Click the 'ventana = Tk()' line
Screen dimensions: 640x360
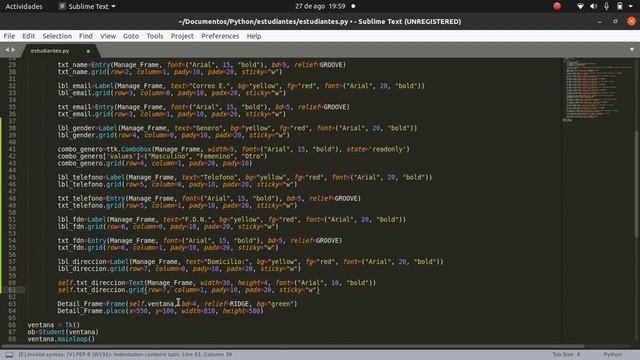pos(53,325)
